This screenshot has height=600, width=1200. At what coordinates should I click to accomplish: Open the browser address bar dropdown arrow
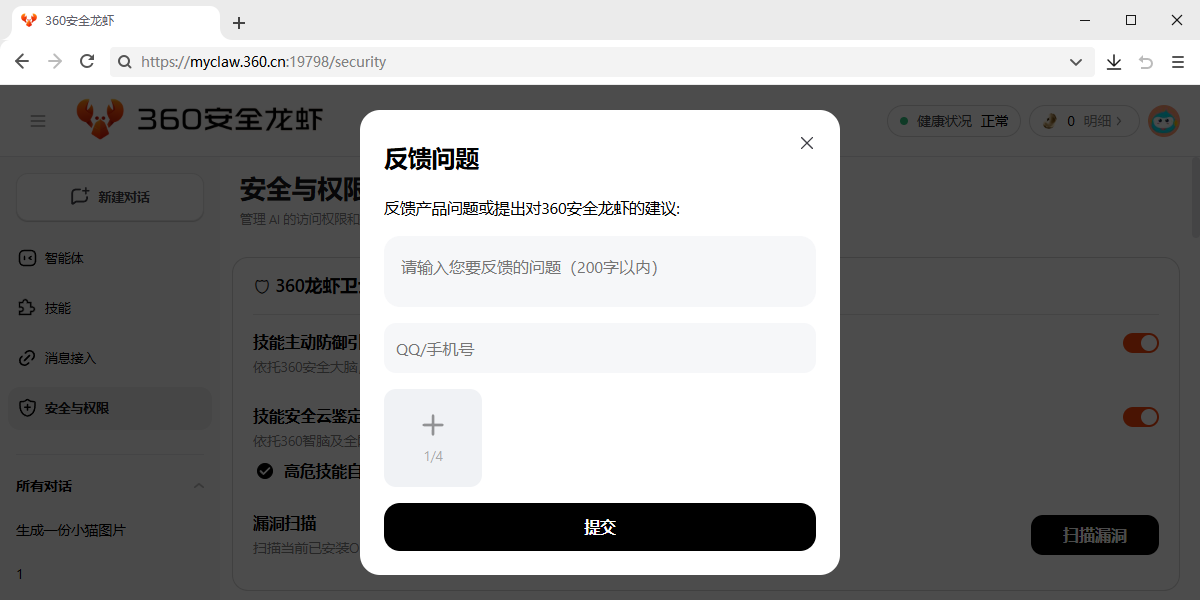click(1076, 62)
